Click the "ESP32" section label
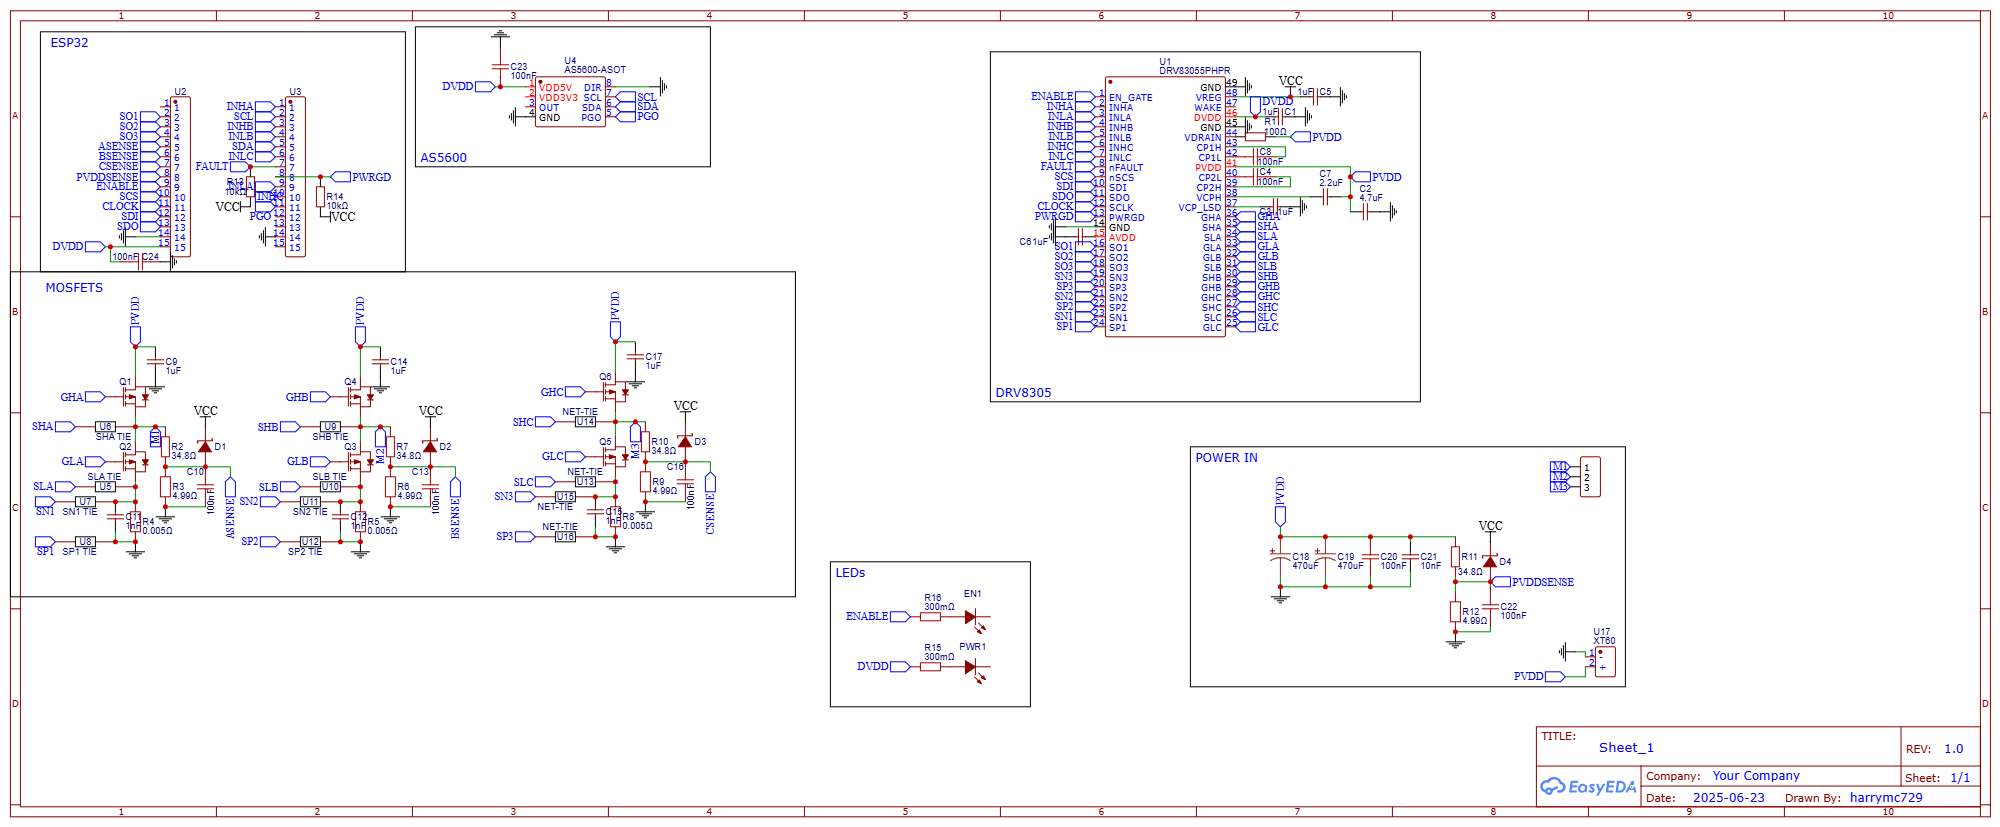 click(70, 43)
